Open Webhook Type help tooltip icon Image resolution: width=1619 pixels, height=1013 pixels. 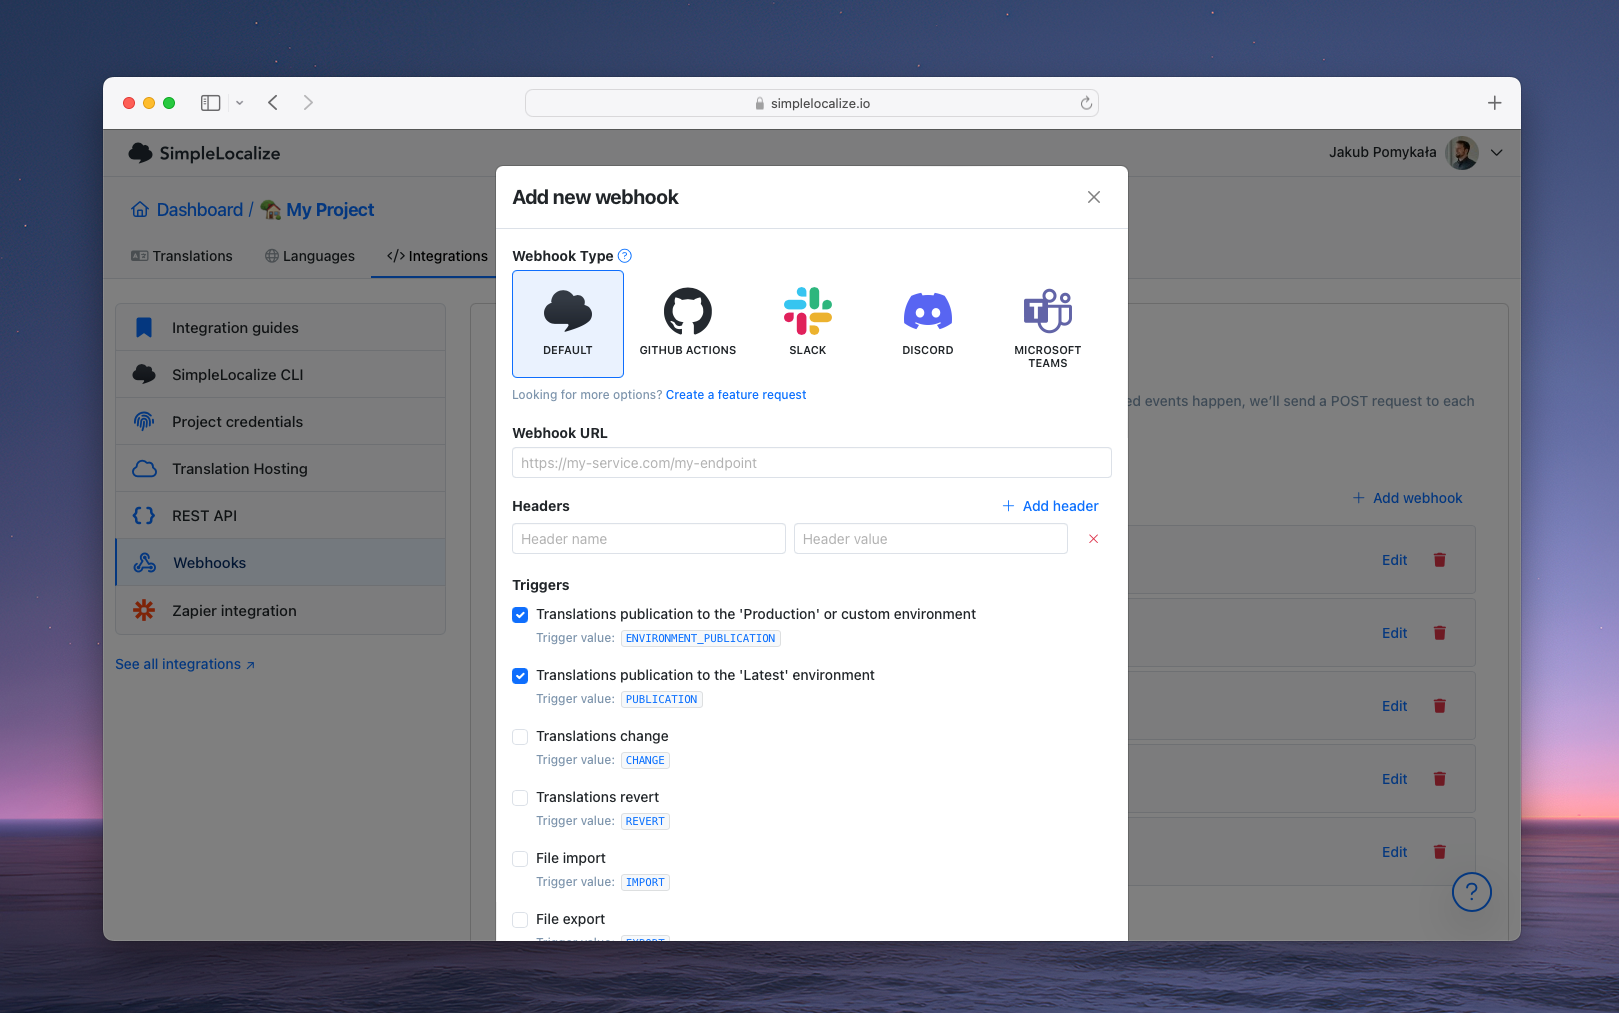pyautogui.click(x=625, y=256)
